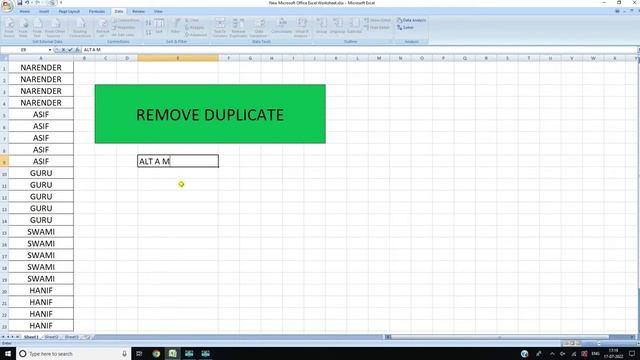Click Remove Duplicates in Data Tools
The height and width of the screenshot is (360, 640).
click(238, 28)
